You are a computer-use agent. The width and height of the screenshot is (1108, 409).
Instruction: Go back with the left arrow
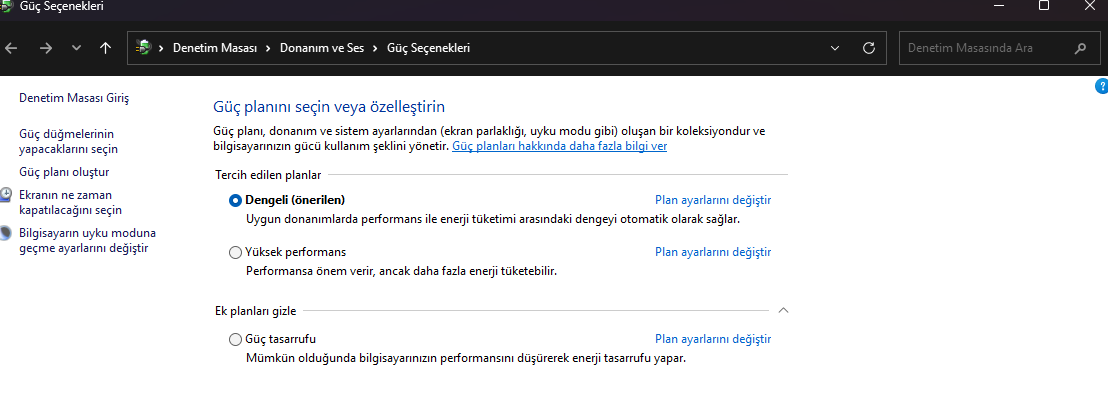click(11, 48)
